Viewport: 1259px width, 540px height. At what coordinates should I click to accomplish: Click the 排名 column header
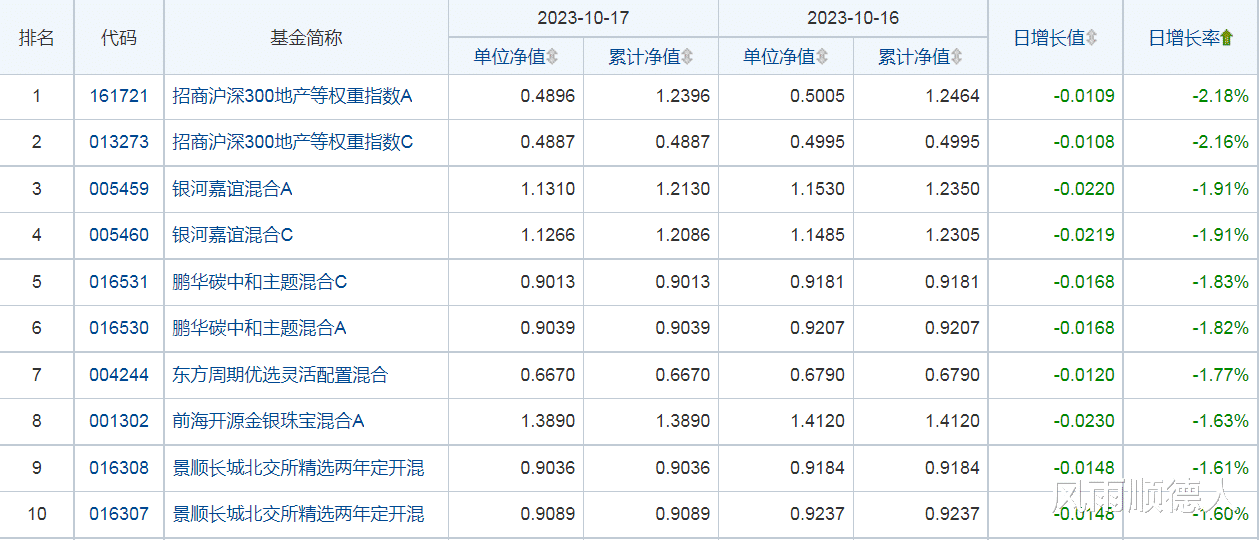coord(37,38)
